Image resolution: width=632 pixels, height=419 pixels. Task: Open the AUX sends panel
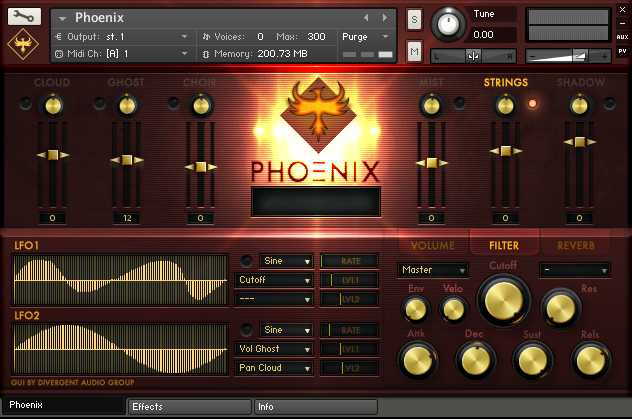pos(622,37)
